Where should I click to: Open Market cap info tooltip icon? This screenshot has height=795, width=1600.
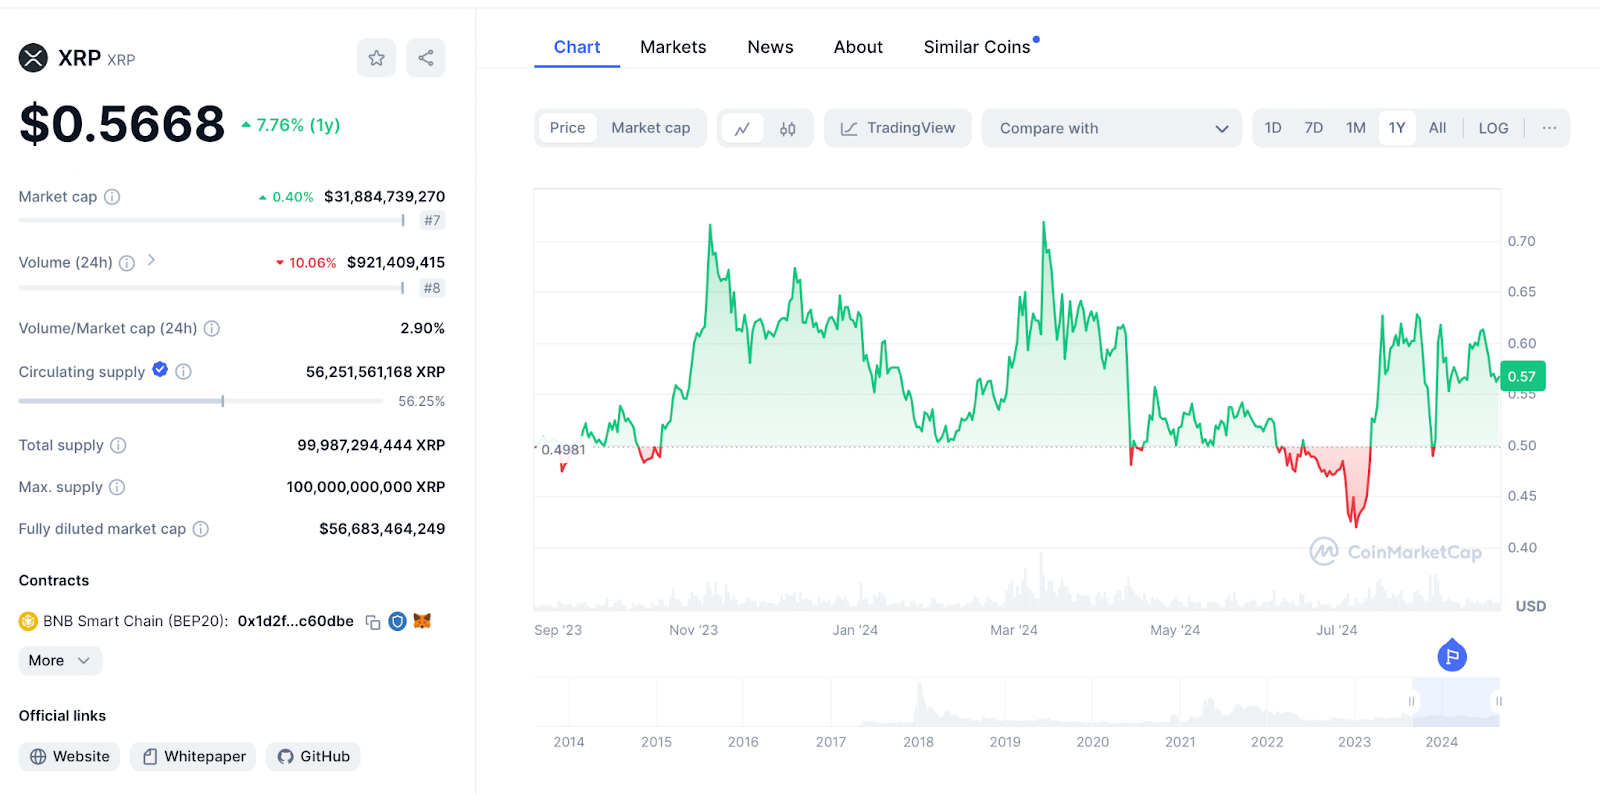click(x=112, y=197)
